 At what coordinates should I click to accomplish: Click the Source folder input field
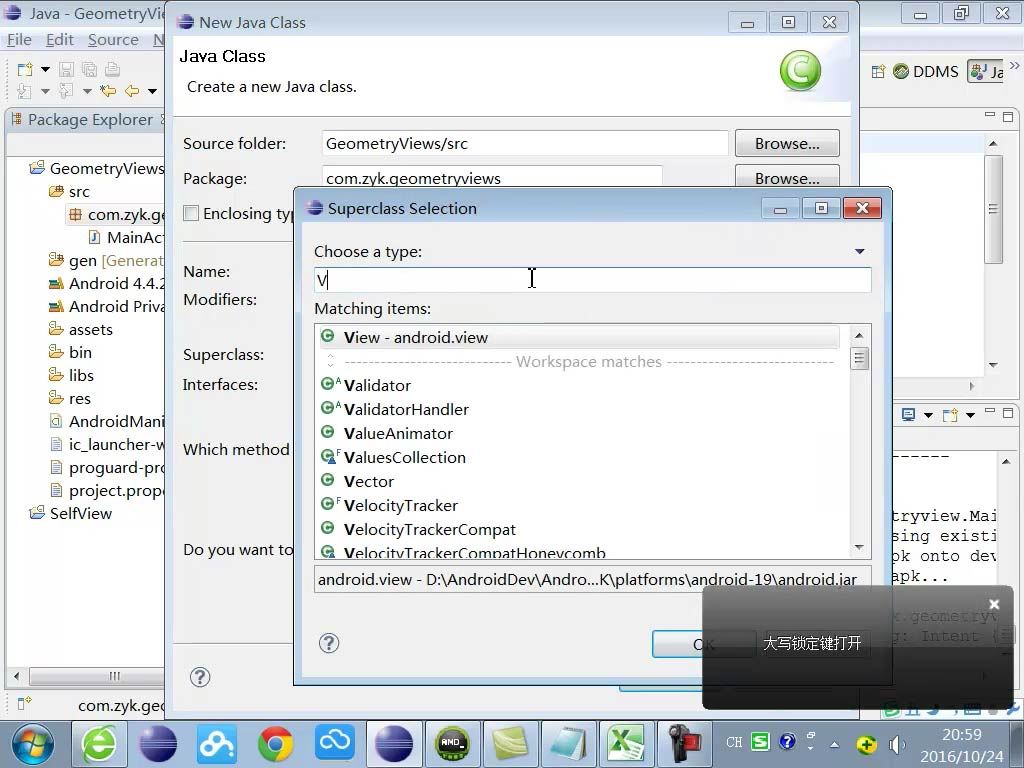pyautogui.click(x=524, y=144)
